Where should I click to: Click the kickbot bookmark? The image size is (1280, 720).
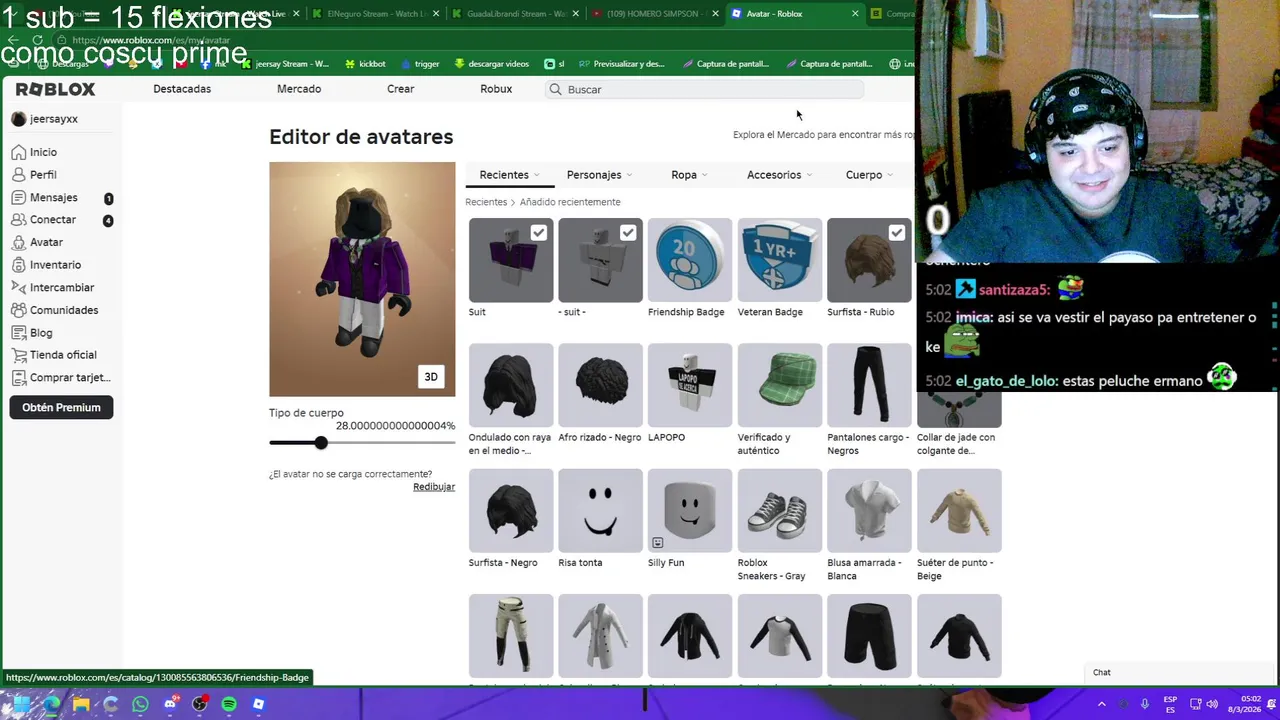point(365,64)
